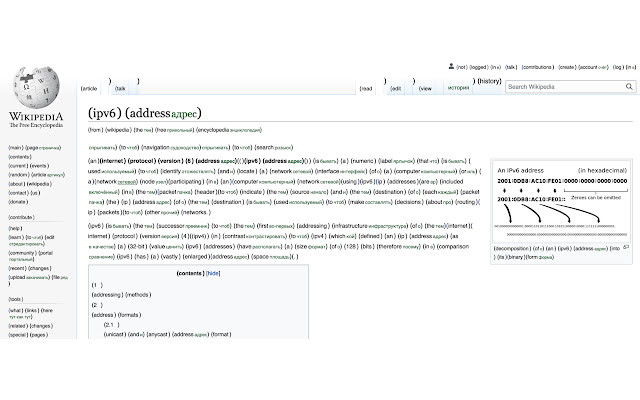This screenshot has height=400, width=640.
Task: Click the ipv6 address page heading
Action: [144, 113]
